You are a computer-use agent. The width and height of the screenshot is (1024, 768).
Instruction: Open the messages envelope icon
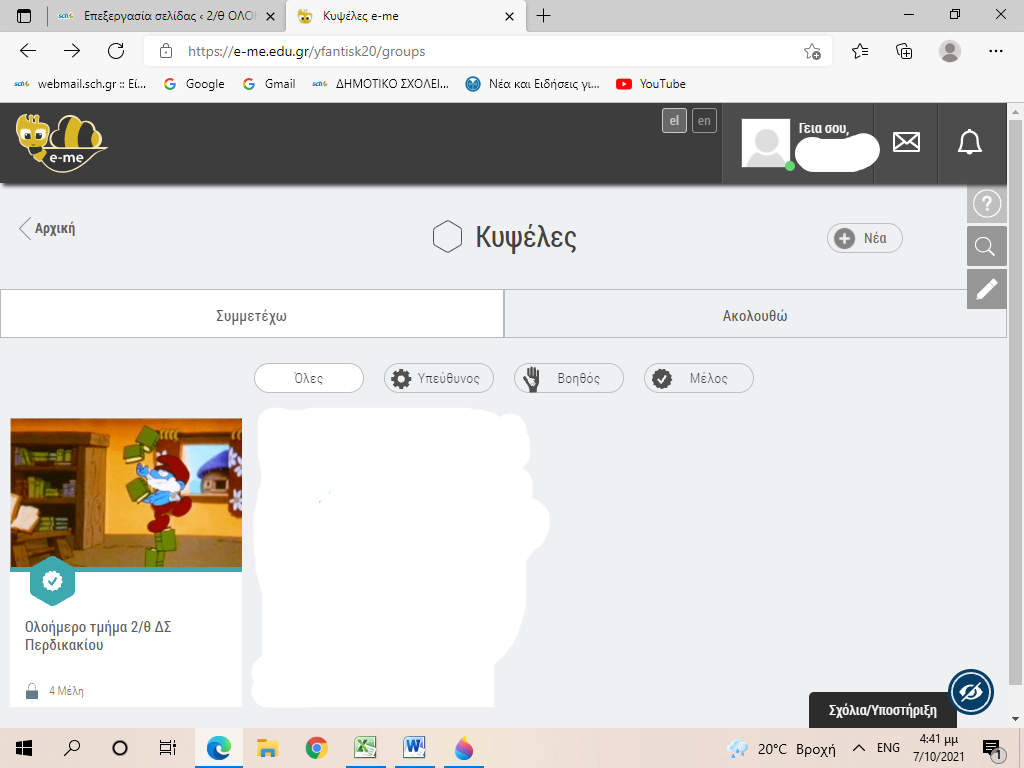point(906,143)
